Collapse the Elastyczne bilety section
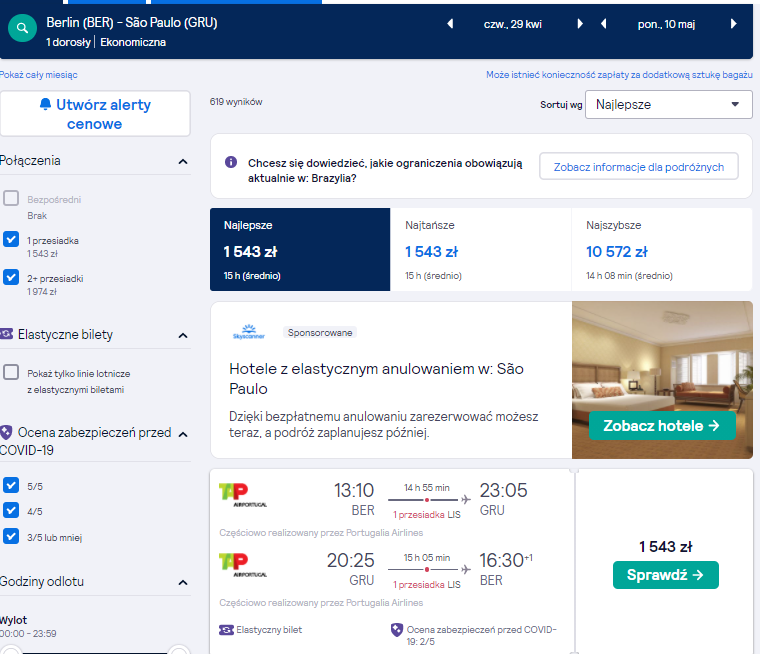 click(183, 335)
